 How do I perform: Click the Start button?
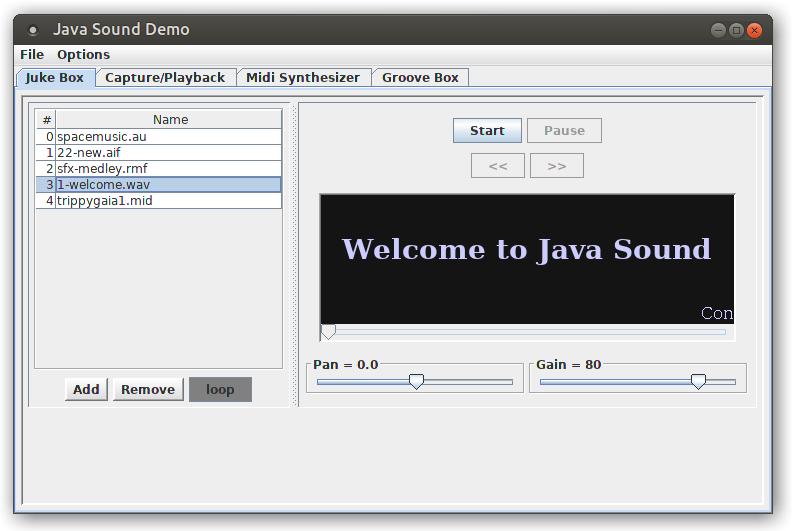point(487,131)
